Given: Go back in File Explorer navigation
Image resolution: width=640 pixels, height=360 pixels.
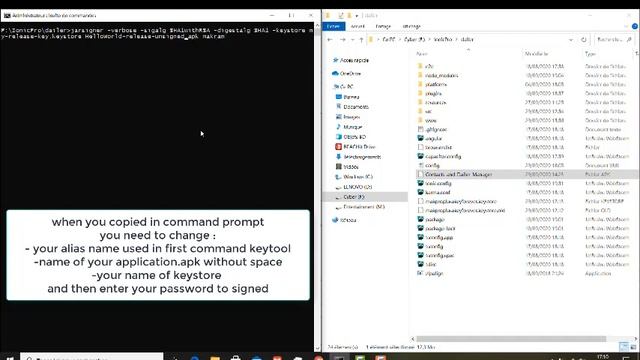Looking at the screenshot, I should tap(330, 40).
